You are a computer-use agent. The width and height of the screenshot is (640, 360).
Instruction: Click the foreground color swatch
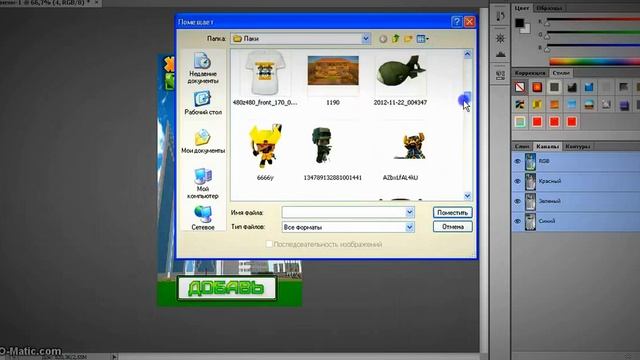click(519, 22)
